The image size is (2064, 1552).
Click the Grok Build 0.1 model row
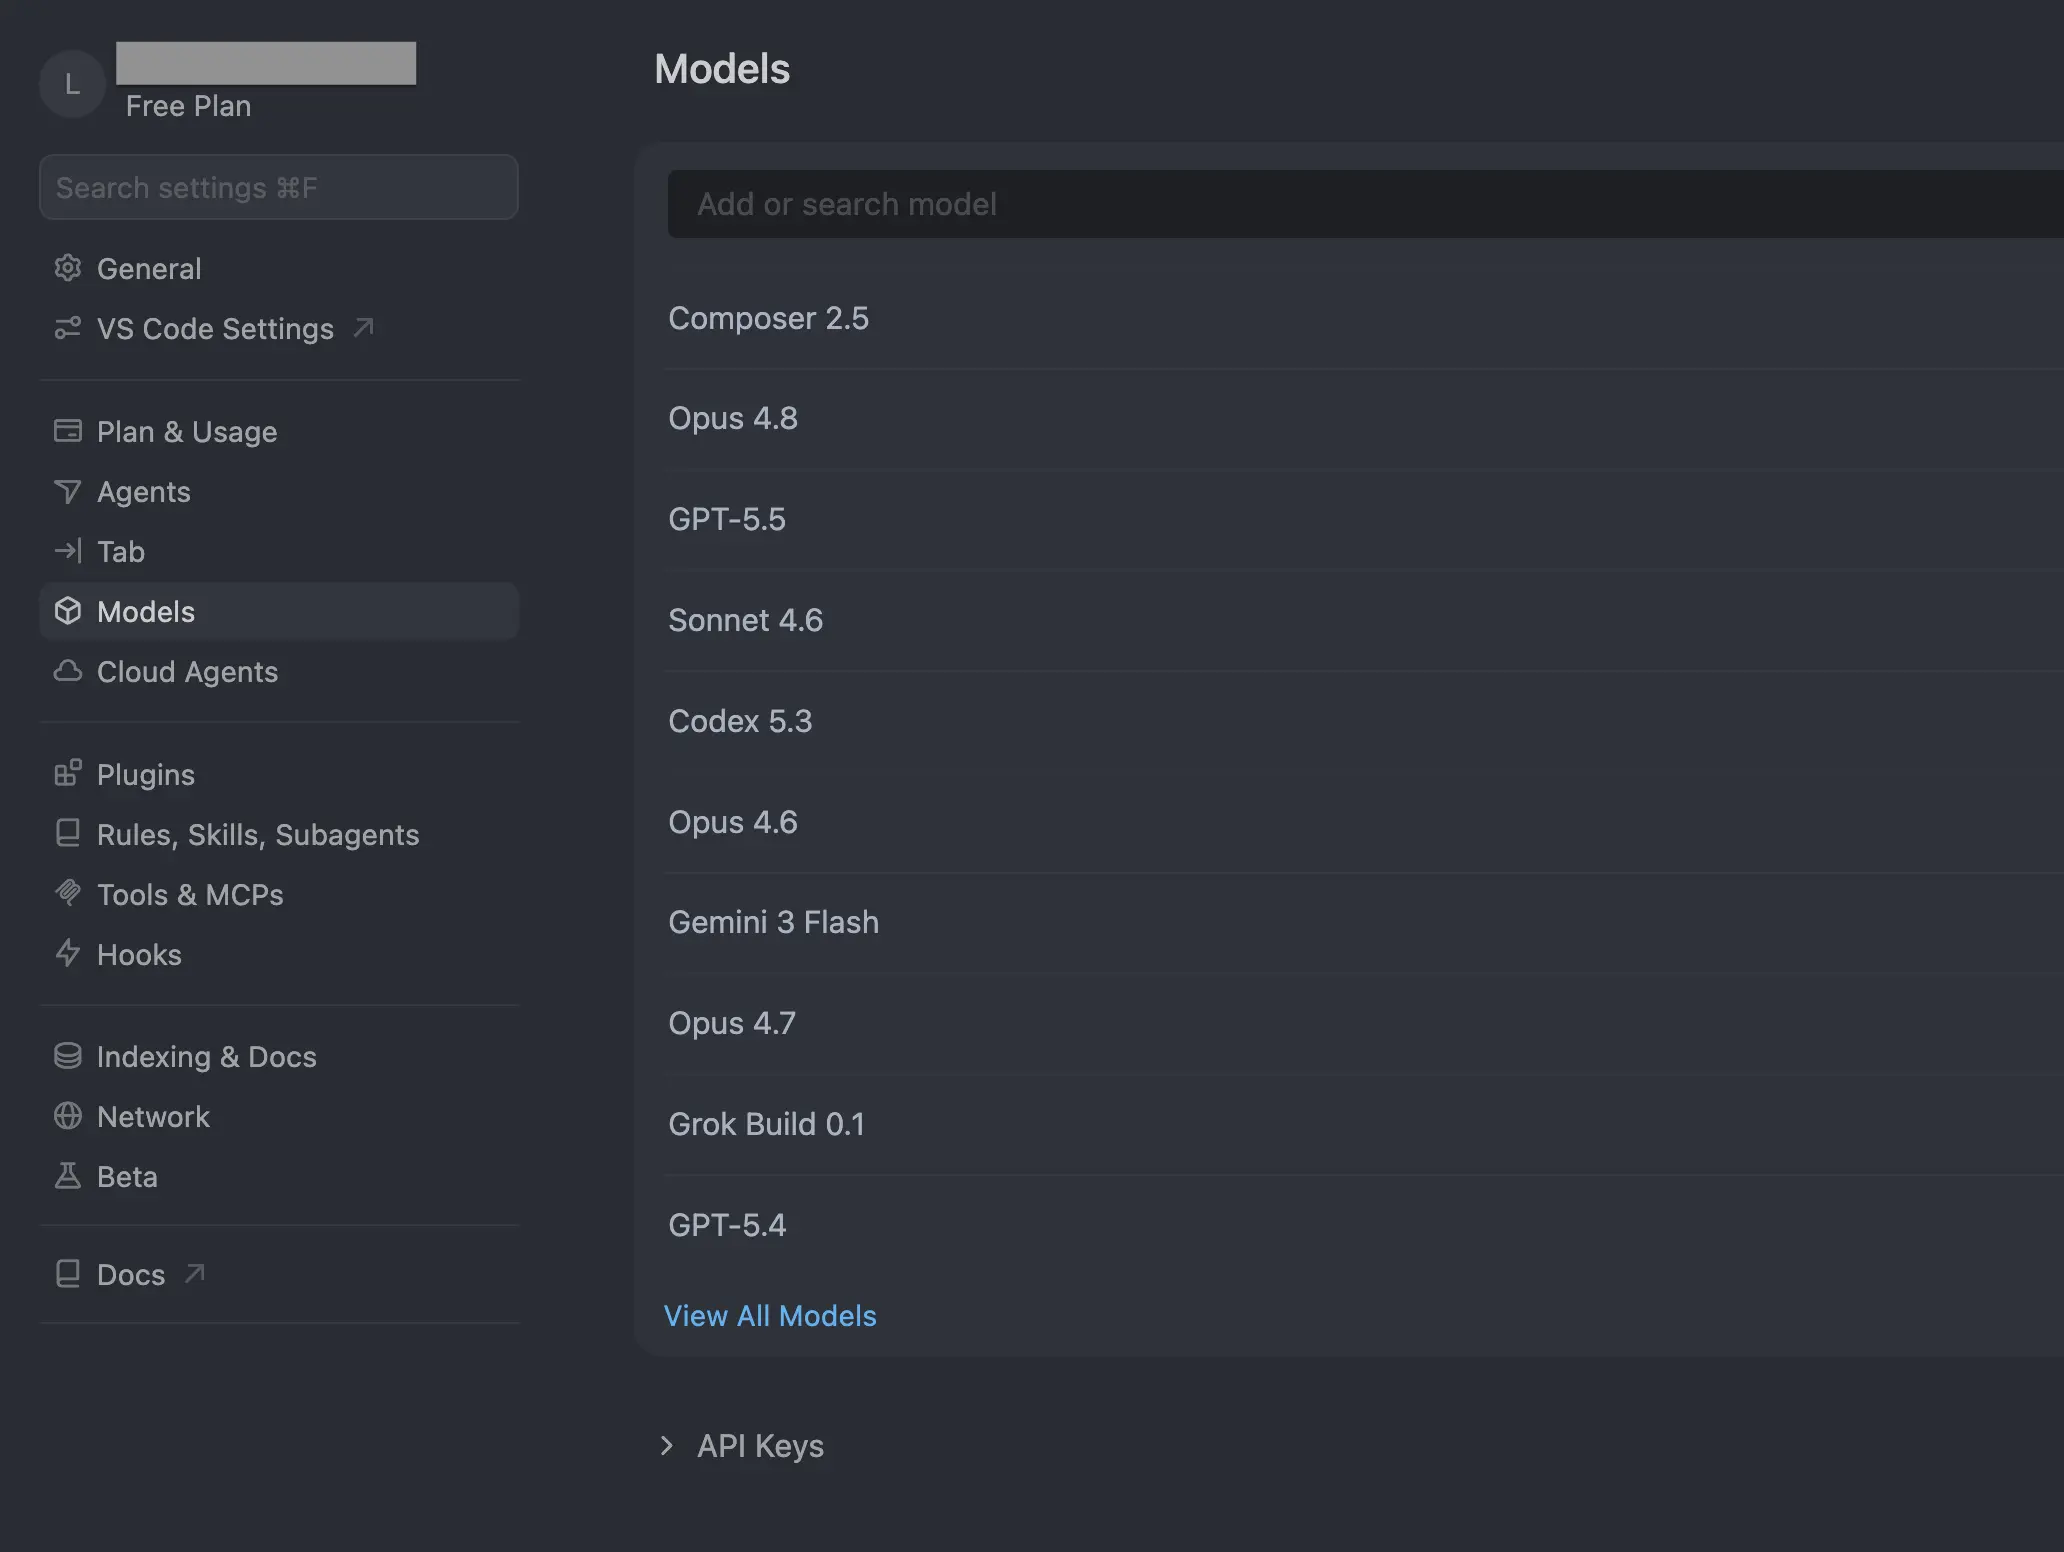1365,1124
